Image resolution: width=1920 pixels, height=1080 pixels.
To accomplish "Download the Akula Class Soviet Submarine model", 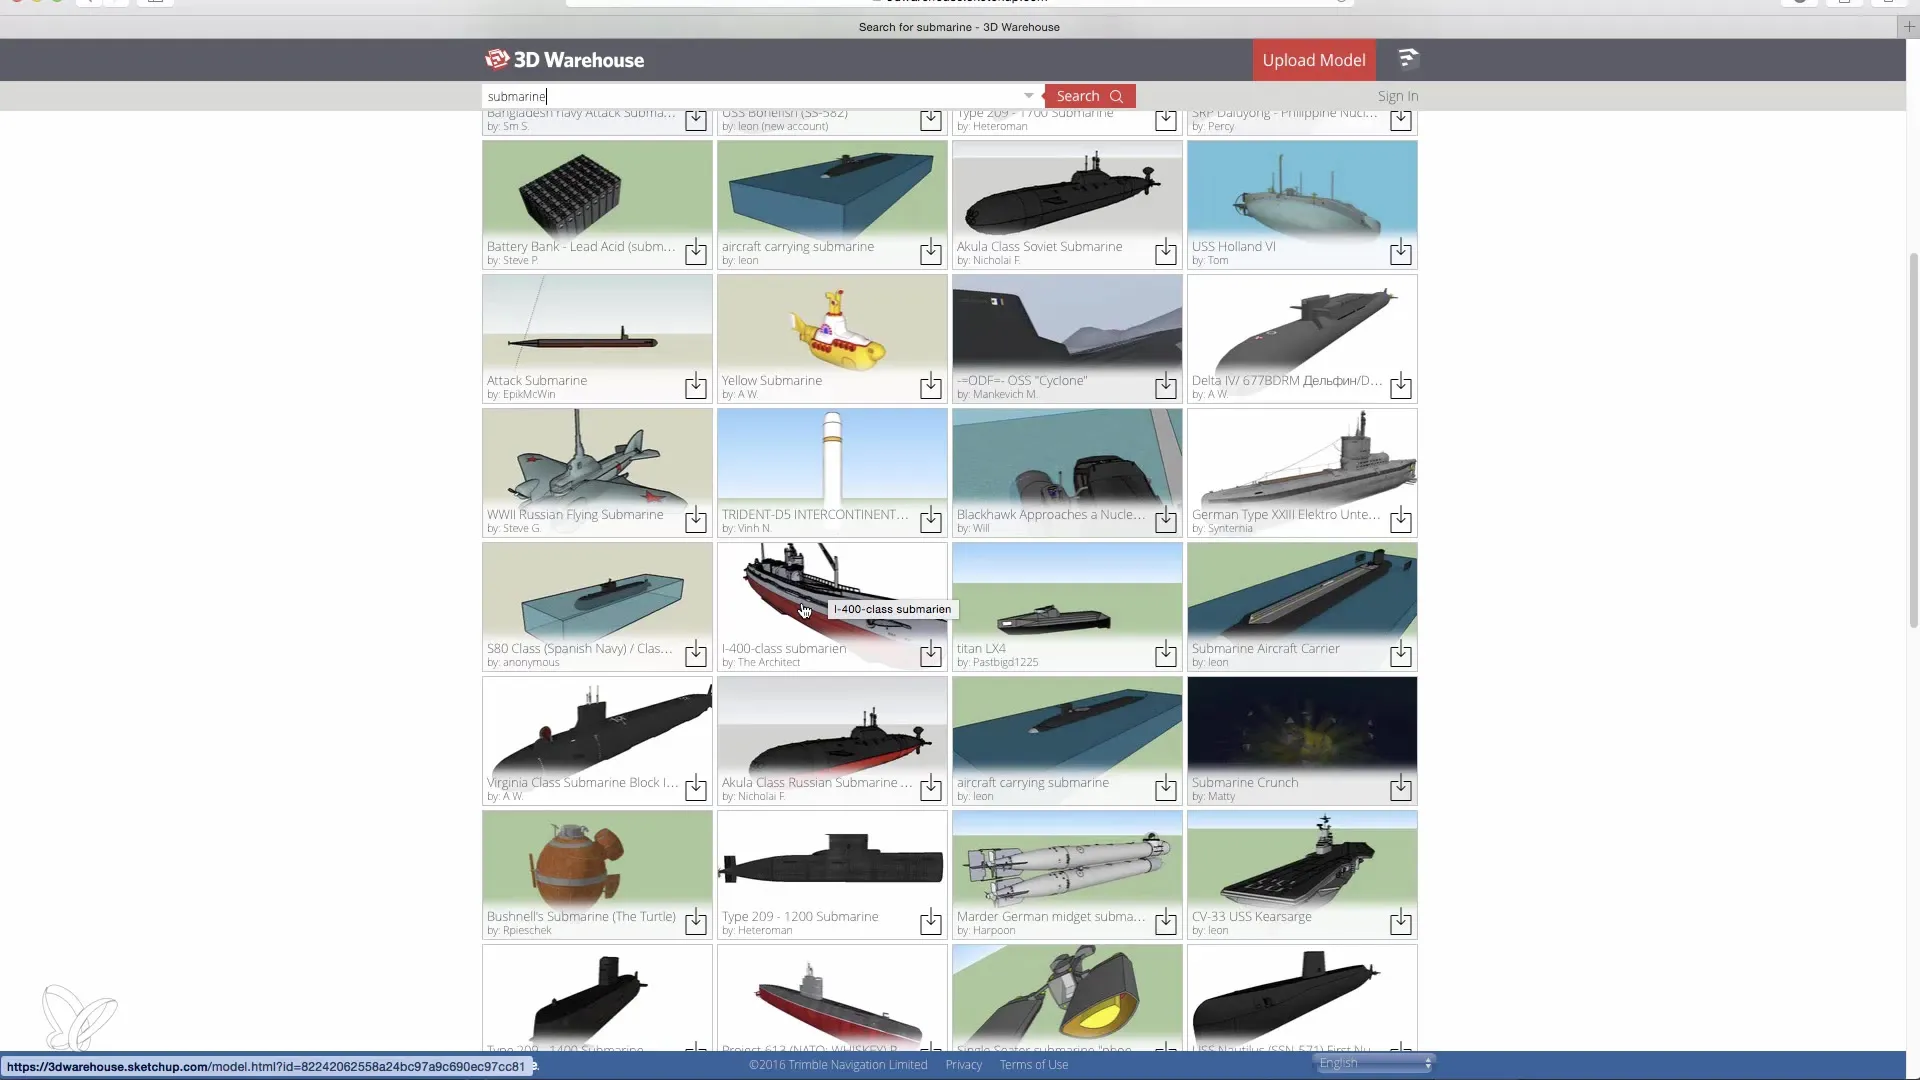I will click(x=1166, y=252).
